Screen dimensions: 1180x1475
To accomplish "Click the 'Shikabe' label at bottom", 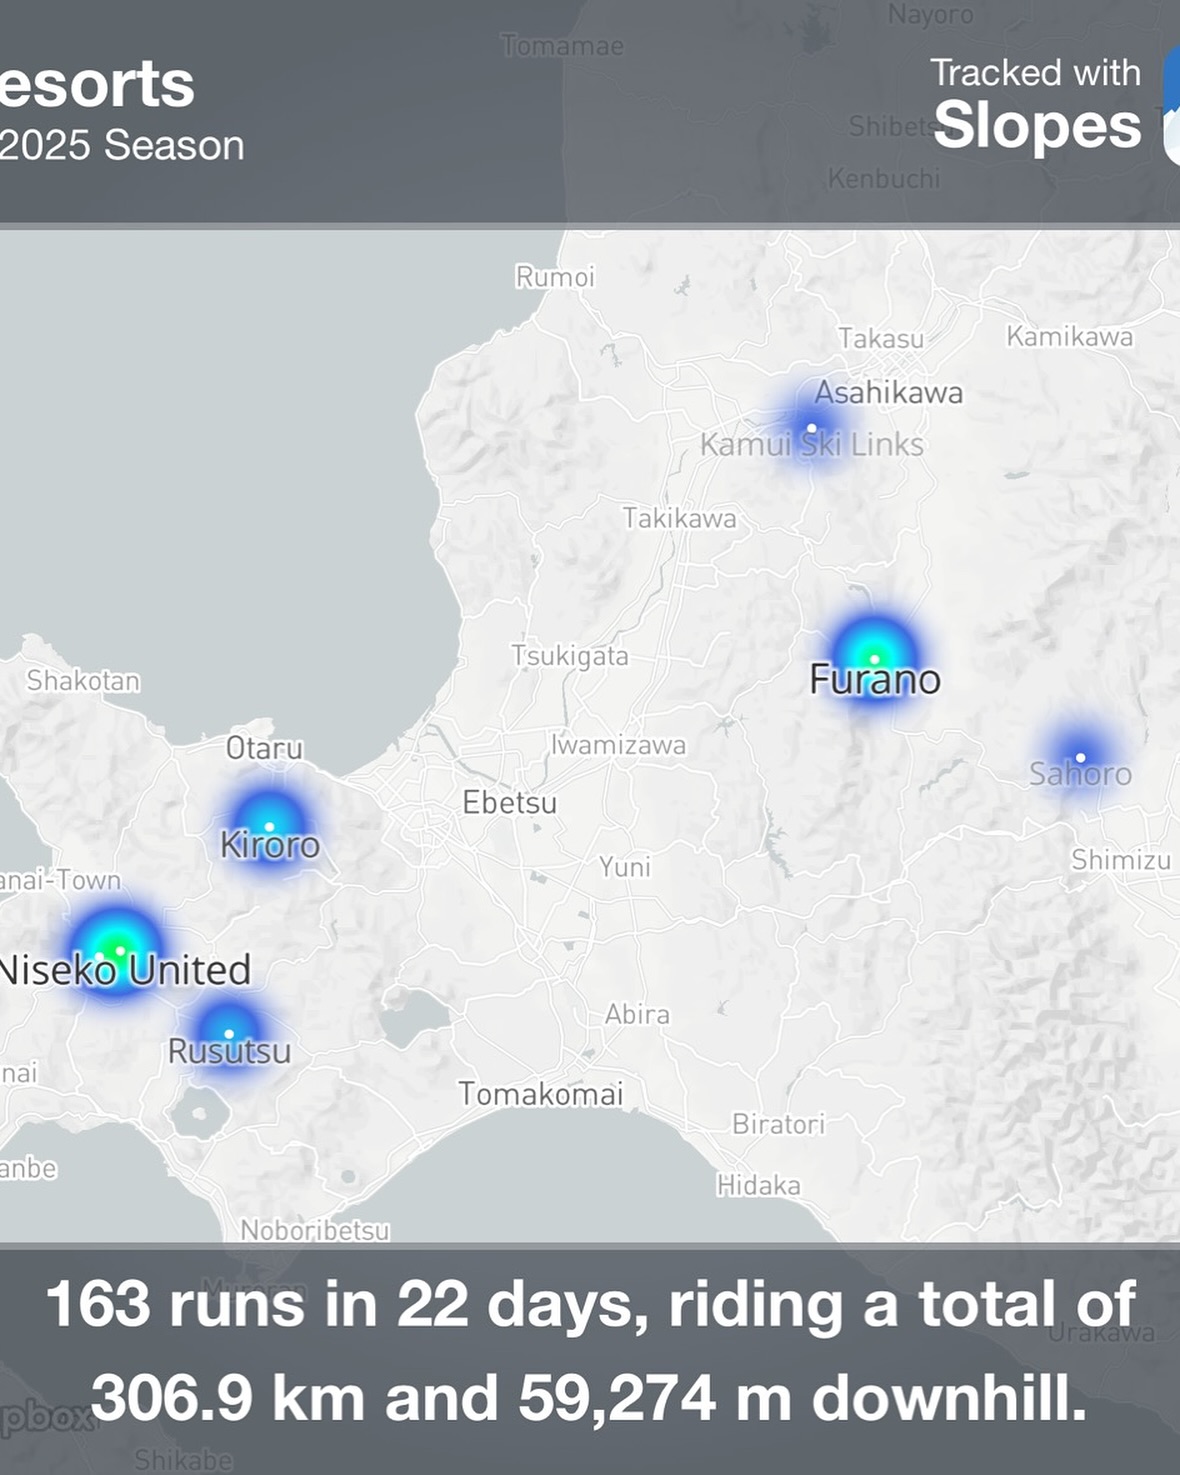I will point(183,1460).
